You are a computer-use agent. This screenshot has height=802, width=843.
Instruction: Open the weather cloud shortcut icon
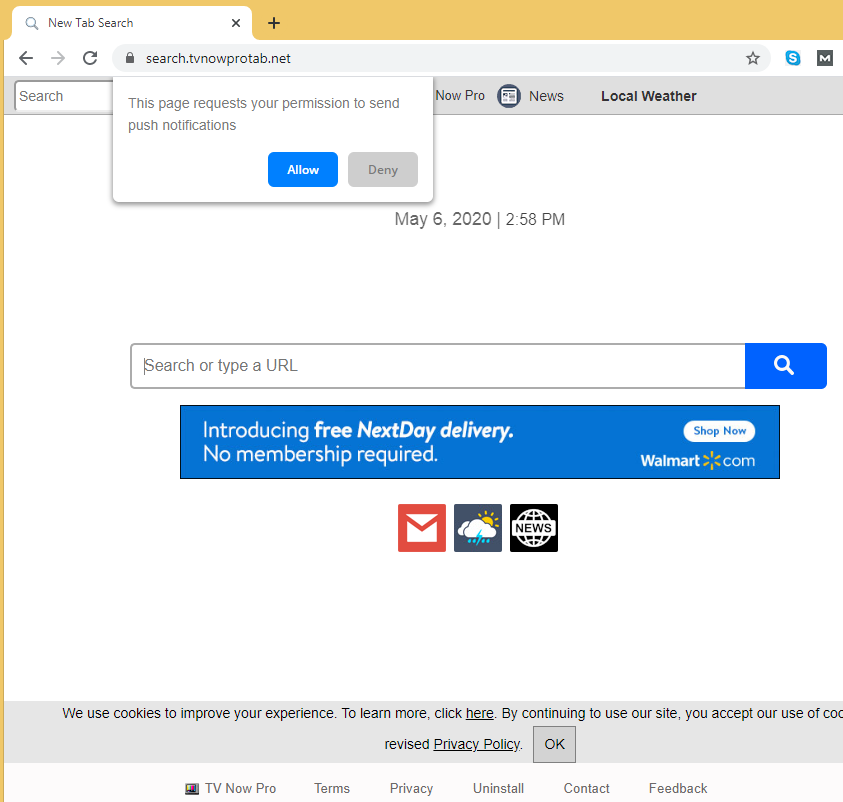tap(477, 528)
